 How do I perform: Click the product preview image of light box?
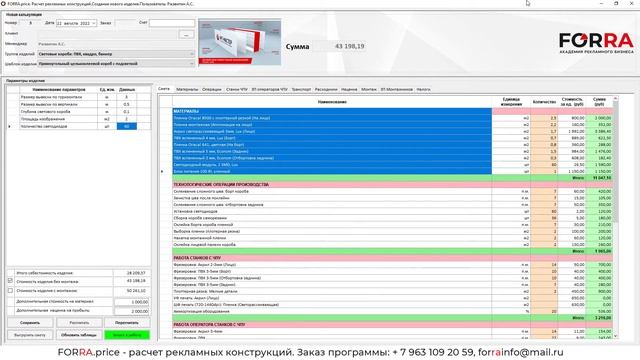tap(240, 42)
